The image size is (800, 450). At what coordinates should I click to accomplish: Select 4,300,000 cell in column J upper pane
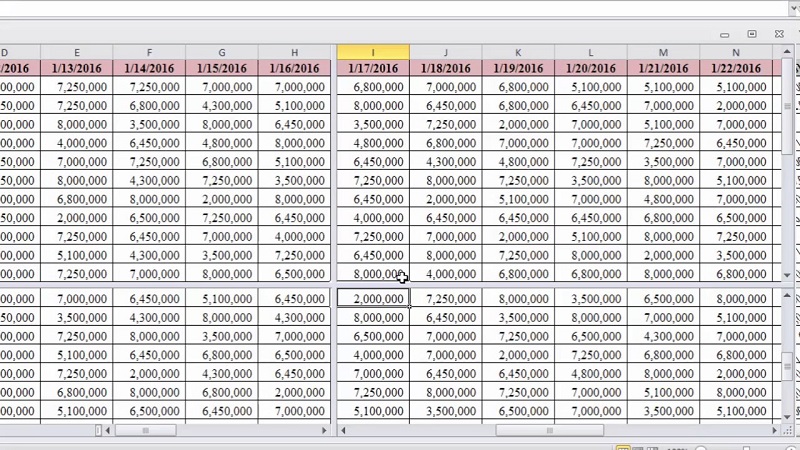pos(445,162)
